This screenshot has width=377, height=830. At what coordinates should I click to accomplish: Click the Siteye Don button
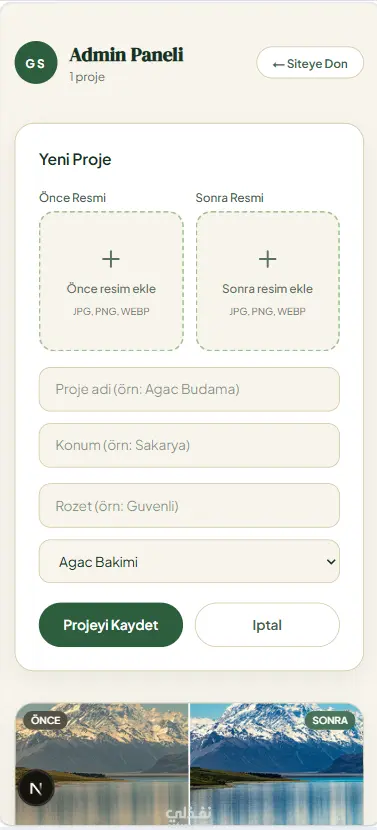(310, 63)
